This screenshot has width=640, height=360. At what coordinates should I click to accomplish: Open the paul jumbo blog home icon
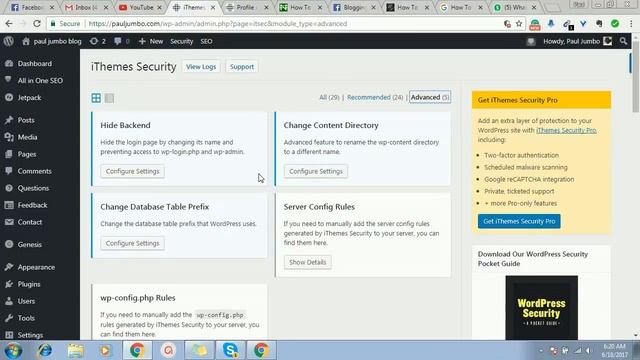coord(26,41)
